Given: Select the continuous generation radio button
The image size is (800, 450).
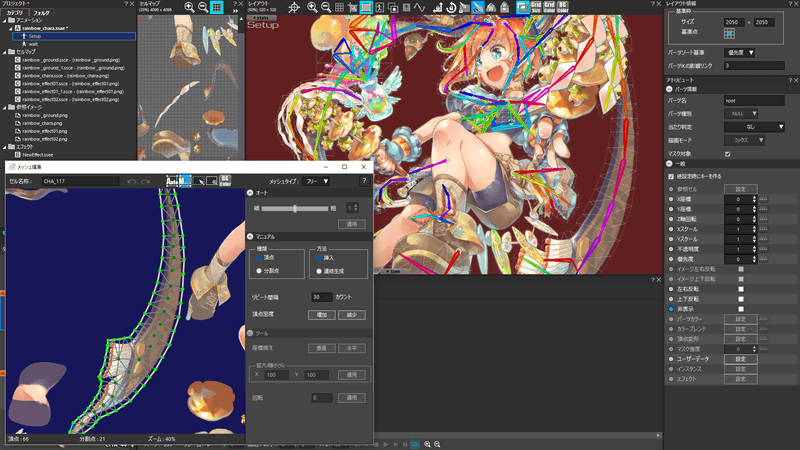Looking at the screenshot, I should click(x=319, y=271).
